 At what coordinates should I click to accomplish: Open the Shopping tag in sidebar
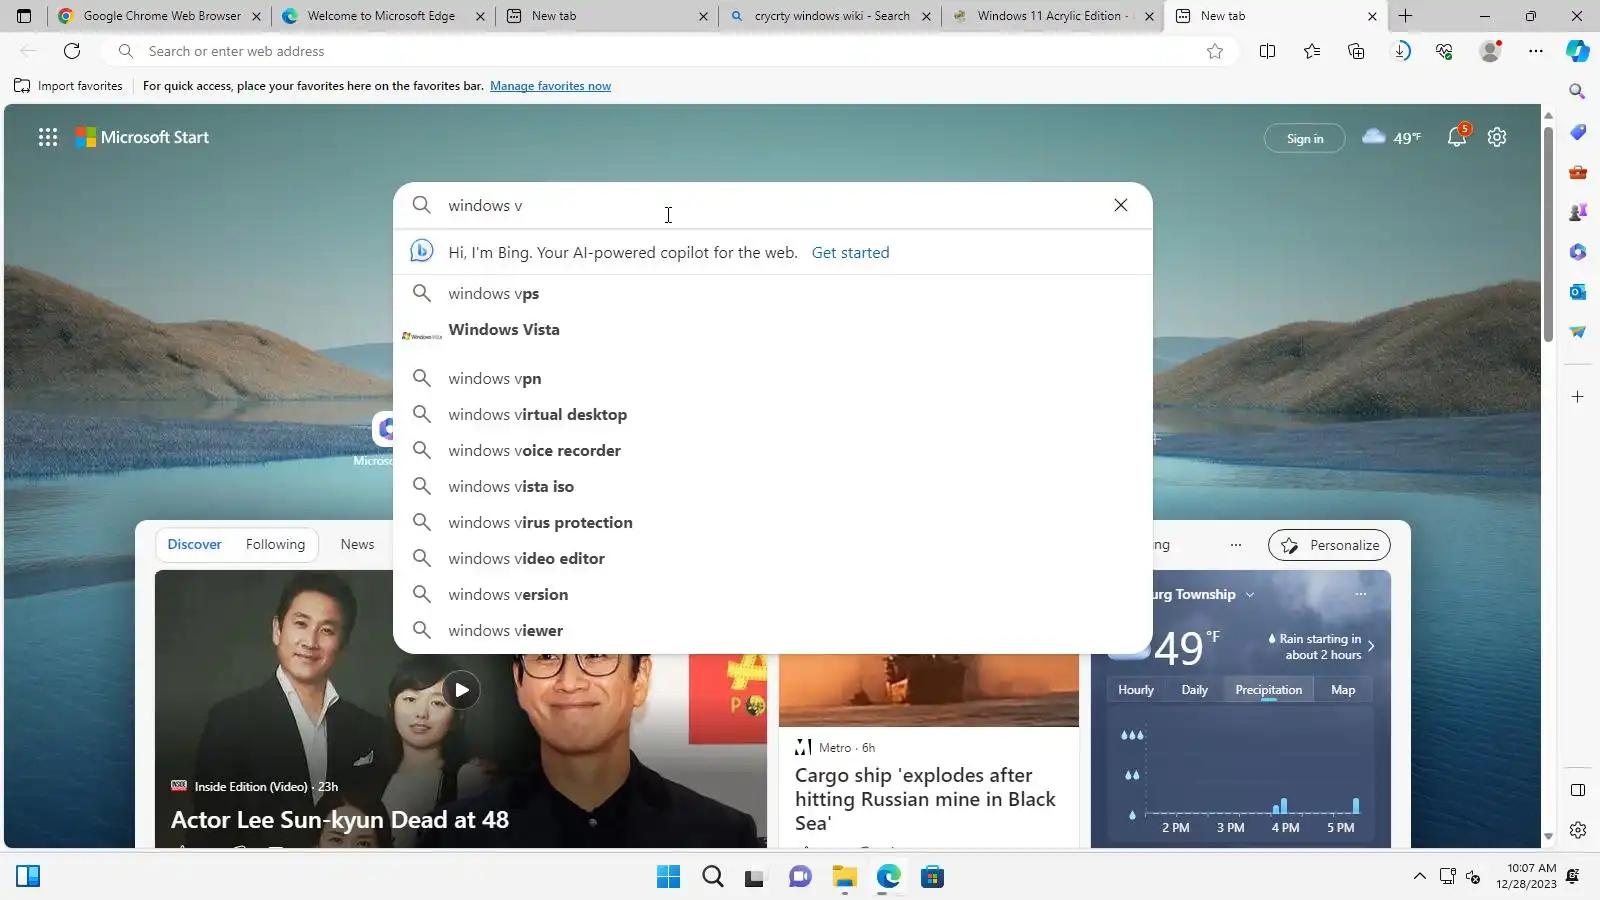click(1578, 132)
